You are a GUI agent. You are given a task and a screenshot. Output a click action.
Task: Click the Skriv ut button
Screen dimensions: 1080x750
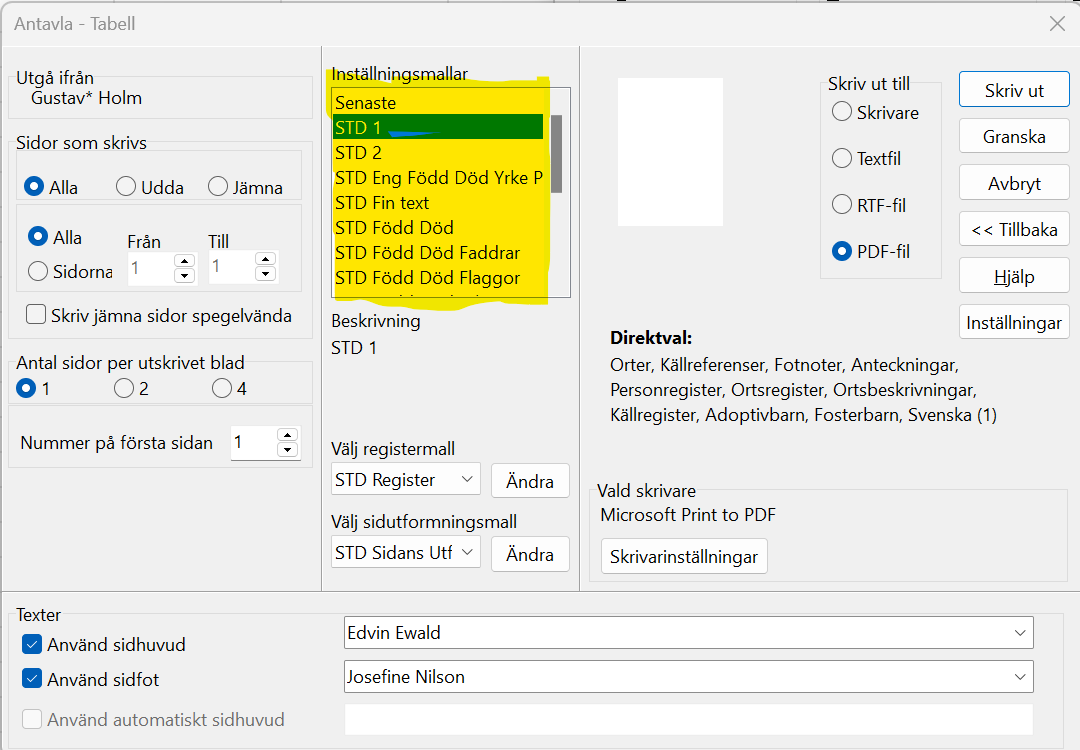[1014, 90]
